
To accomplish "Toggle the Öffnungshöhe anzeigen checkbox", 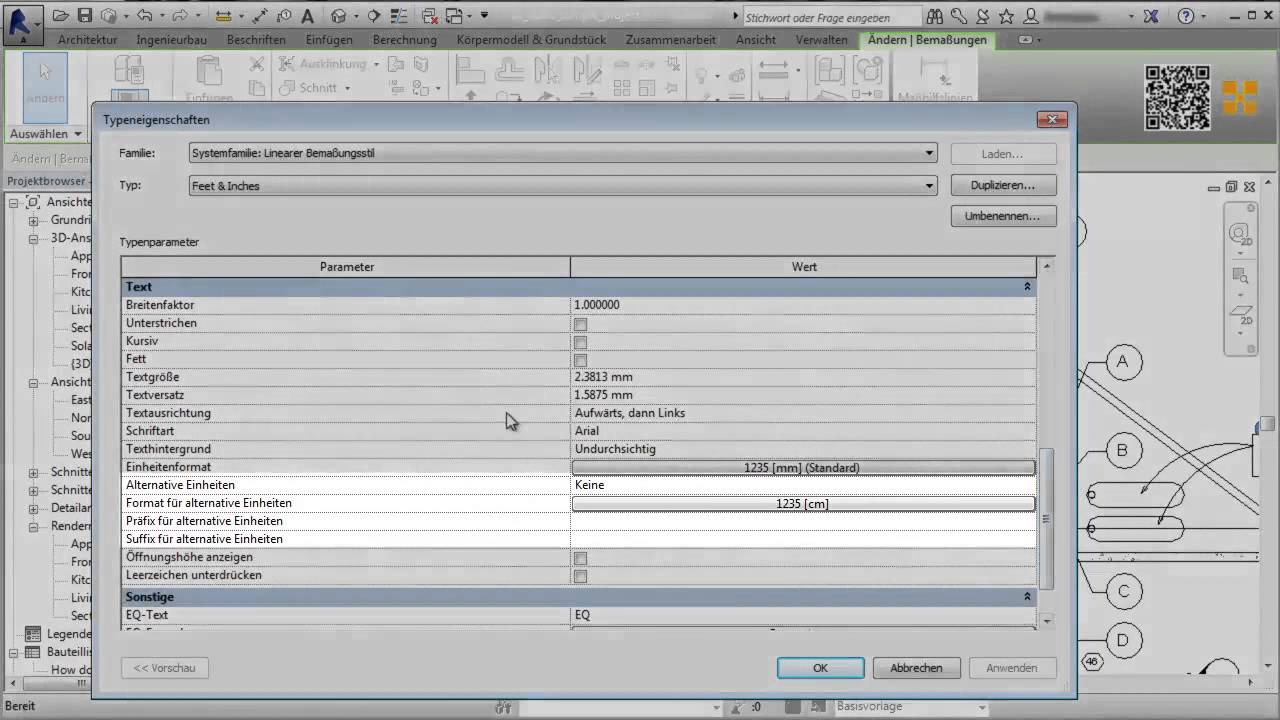I will [x=580, y=558].
